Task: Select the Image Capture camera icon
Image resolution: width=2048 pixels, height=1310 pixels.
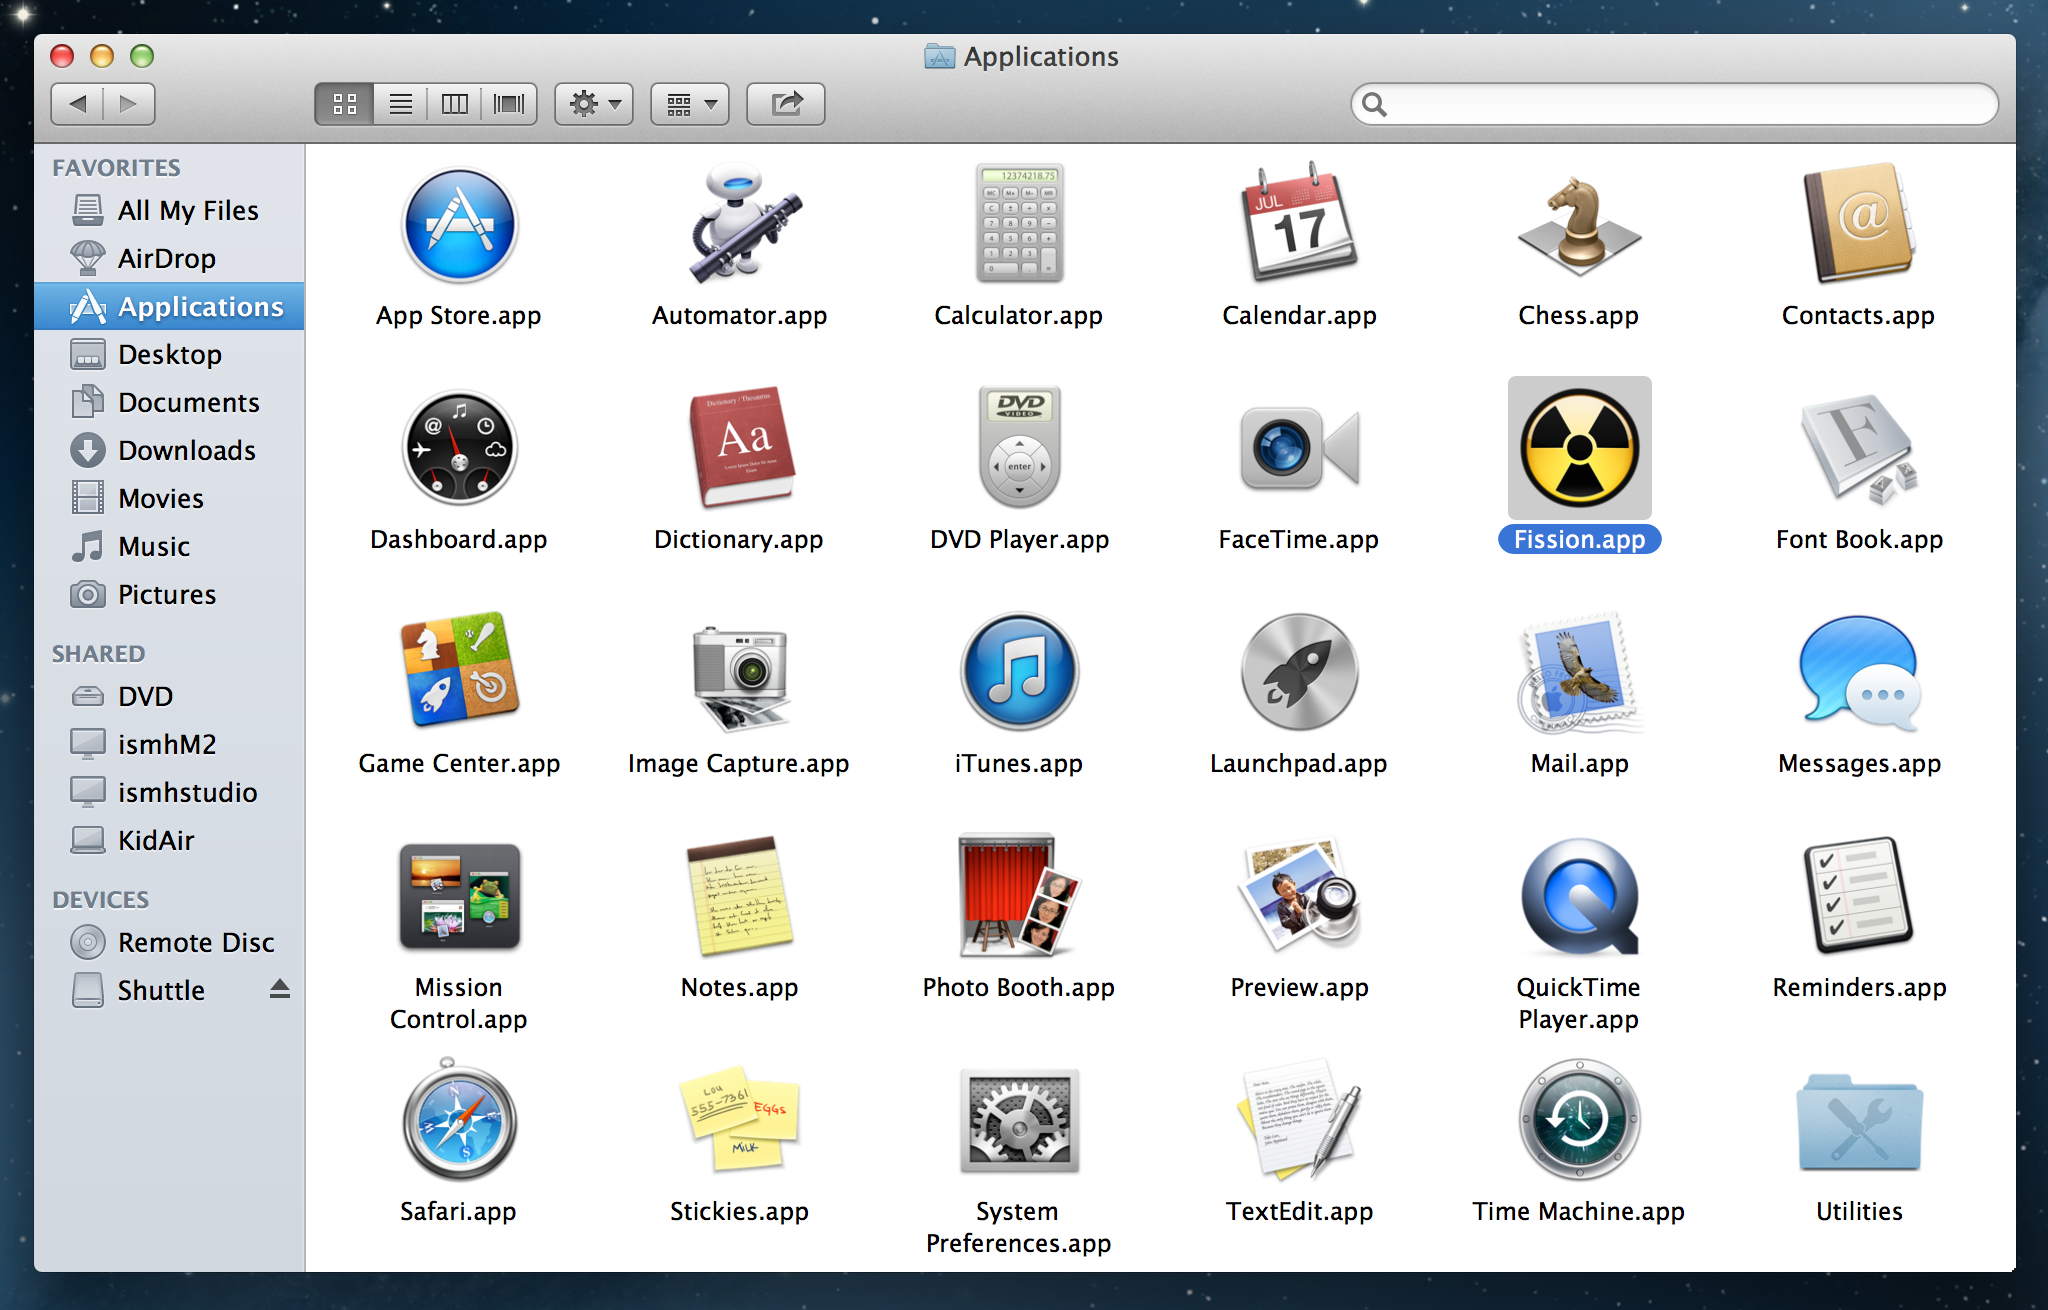Action: coord(740,677)
